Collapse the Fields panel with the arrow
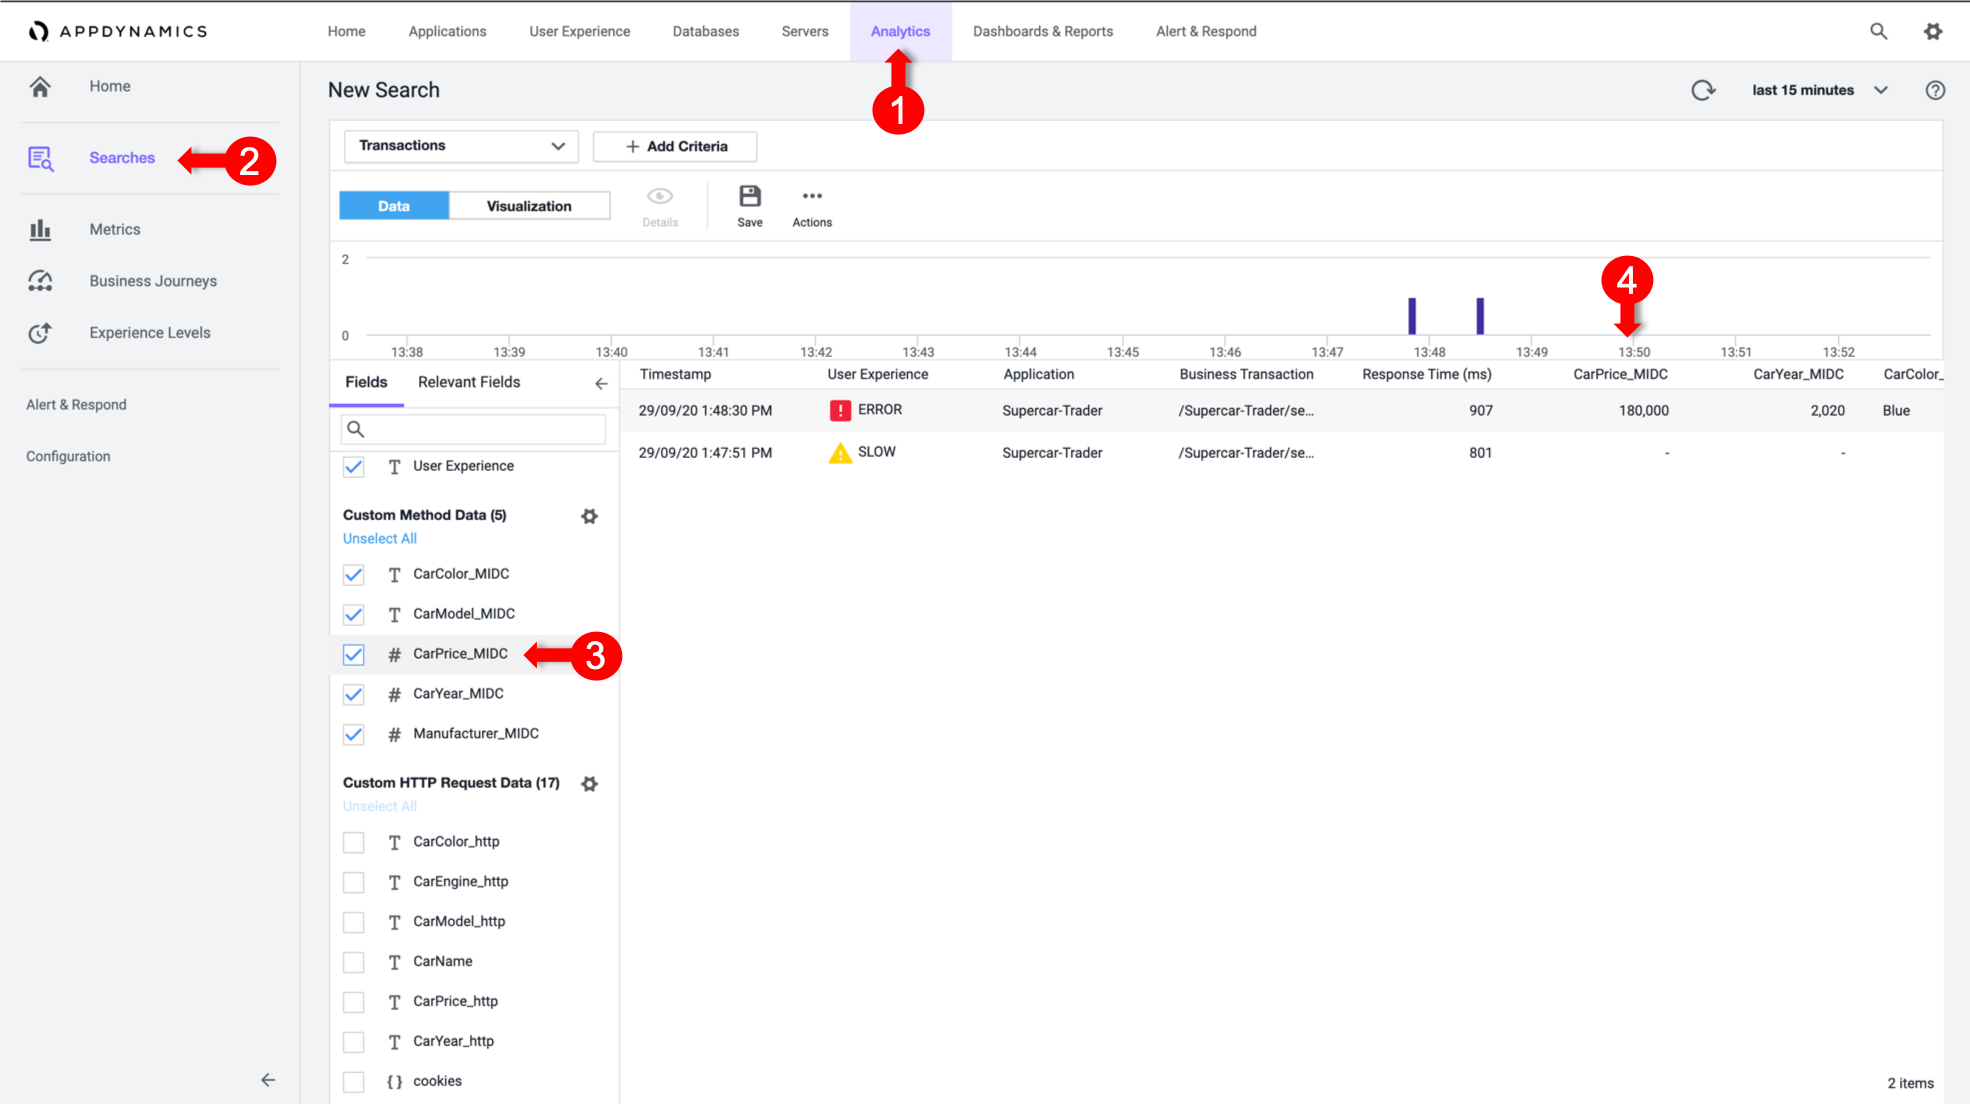The image size is (1970, 1104). coord(601,383)
